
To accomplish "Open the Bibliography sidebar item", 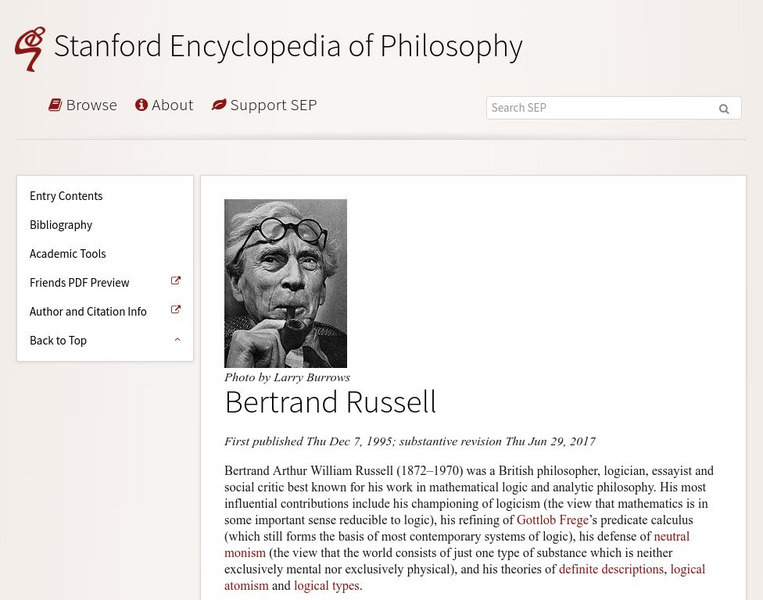I will tap(61, 225).
